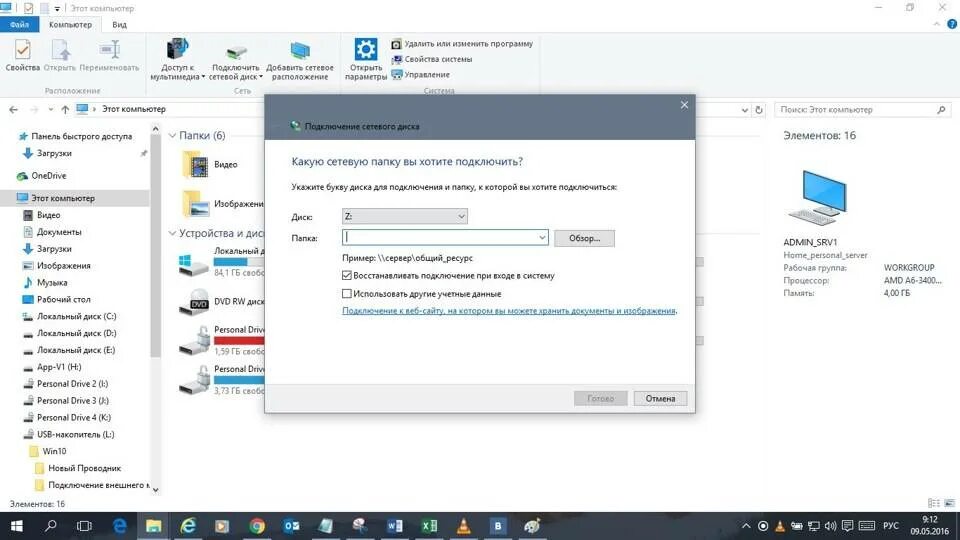This screenshot has width=960, height=540.
Task: Open Outlook from the taskbar
Action: 291,526
